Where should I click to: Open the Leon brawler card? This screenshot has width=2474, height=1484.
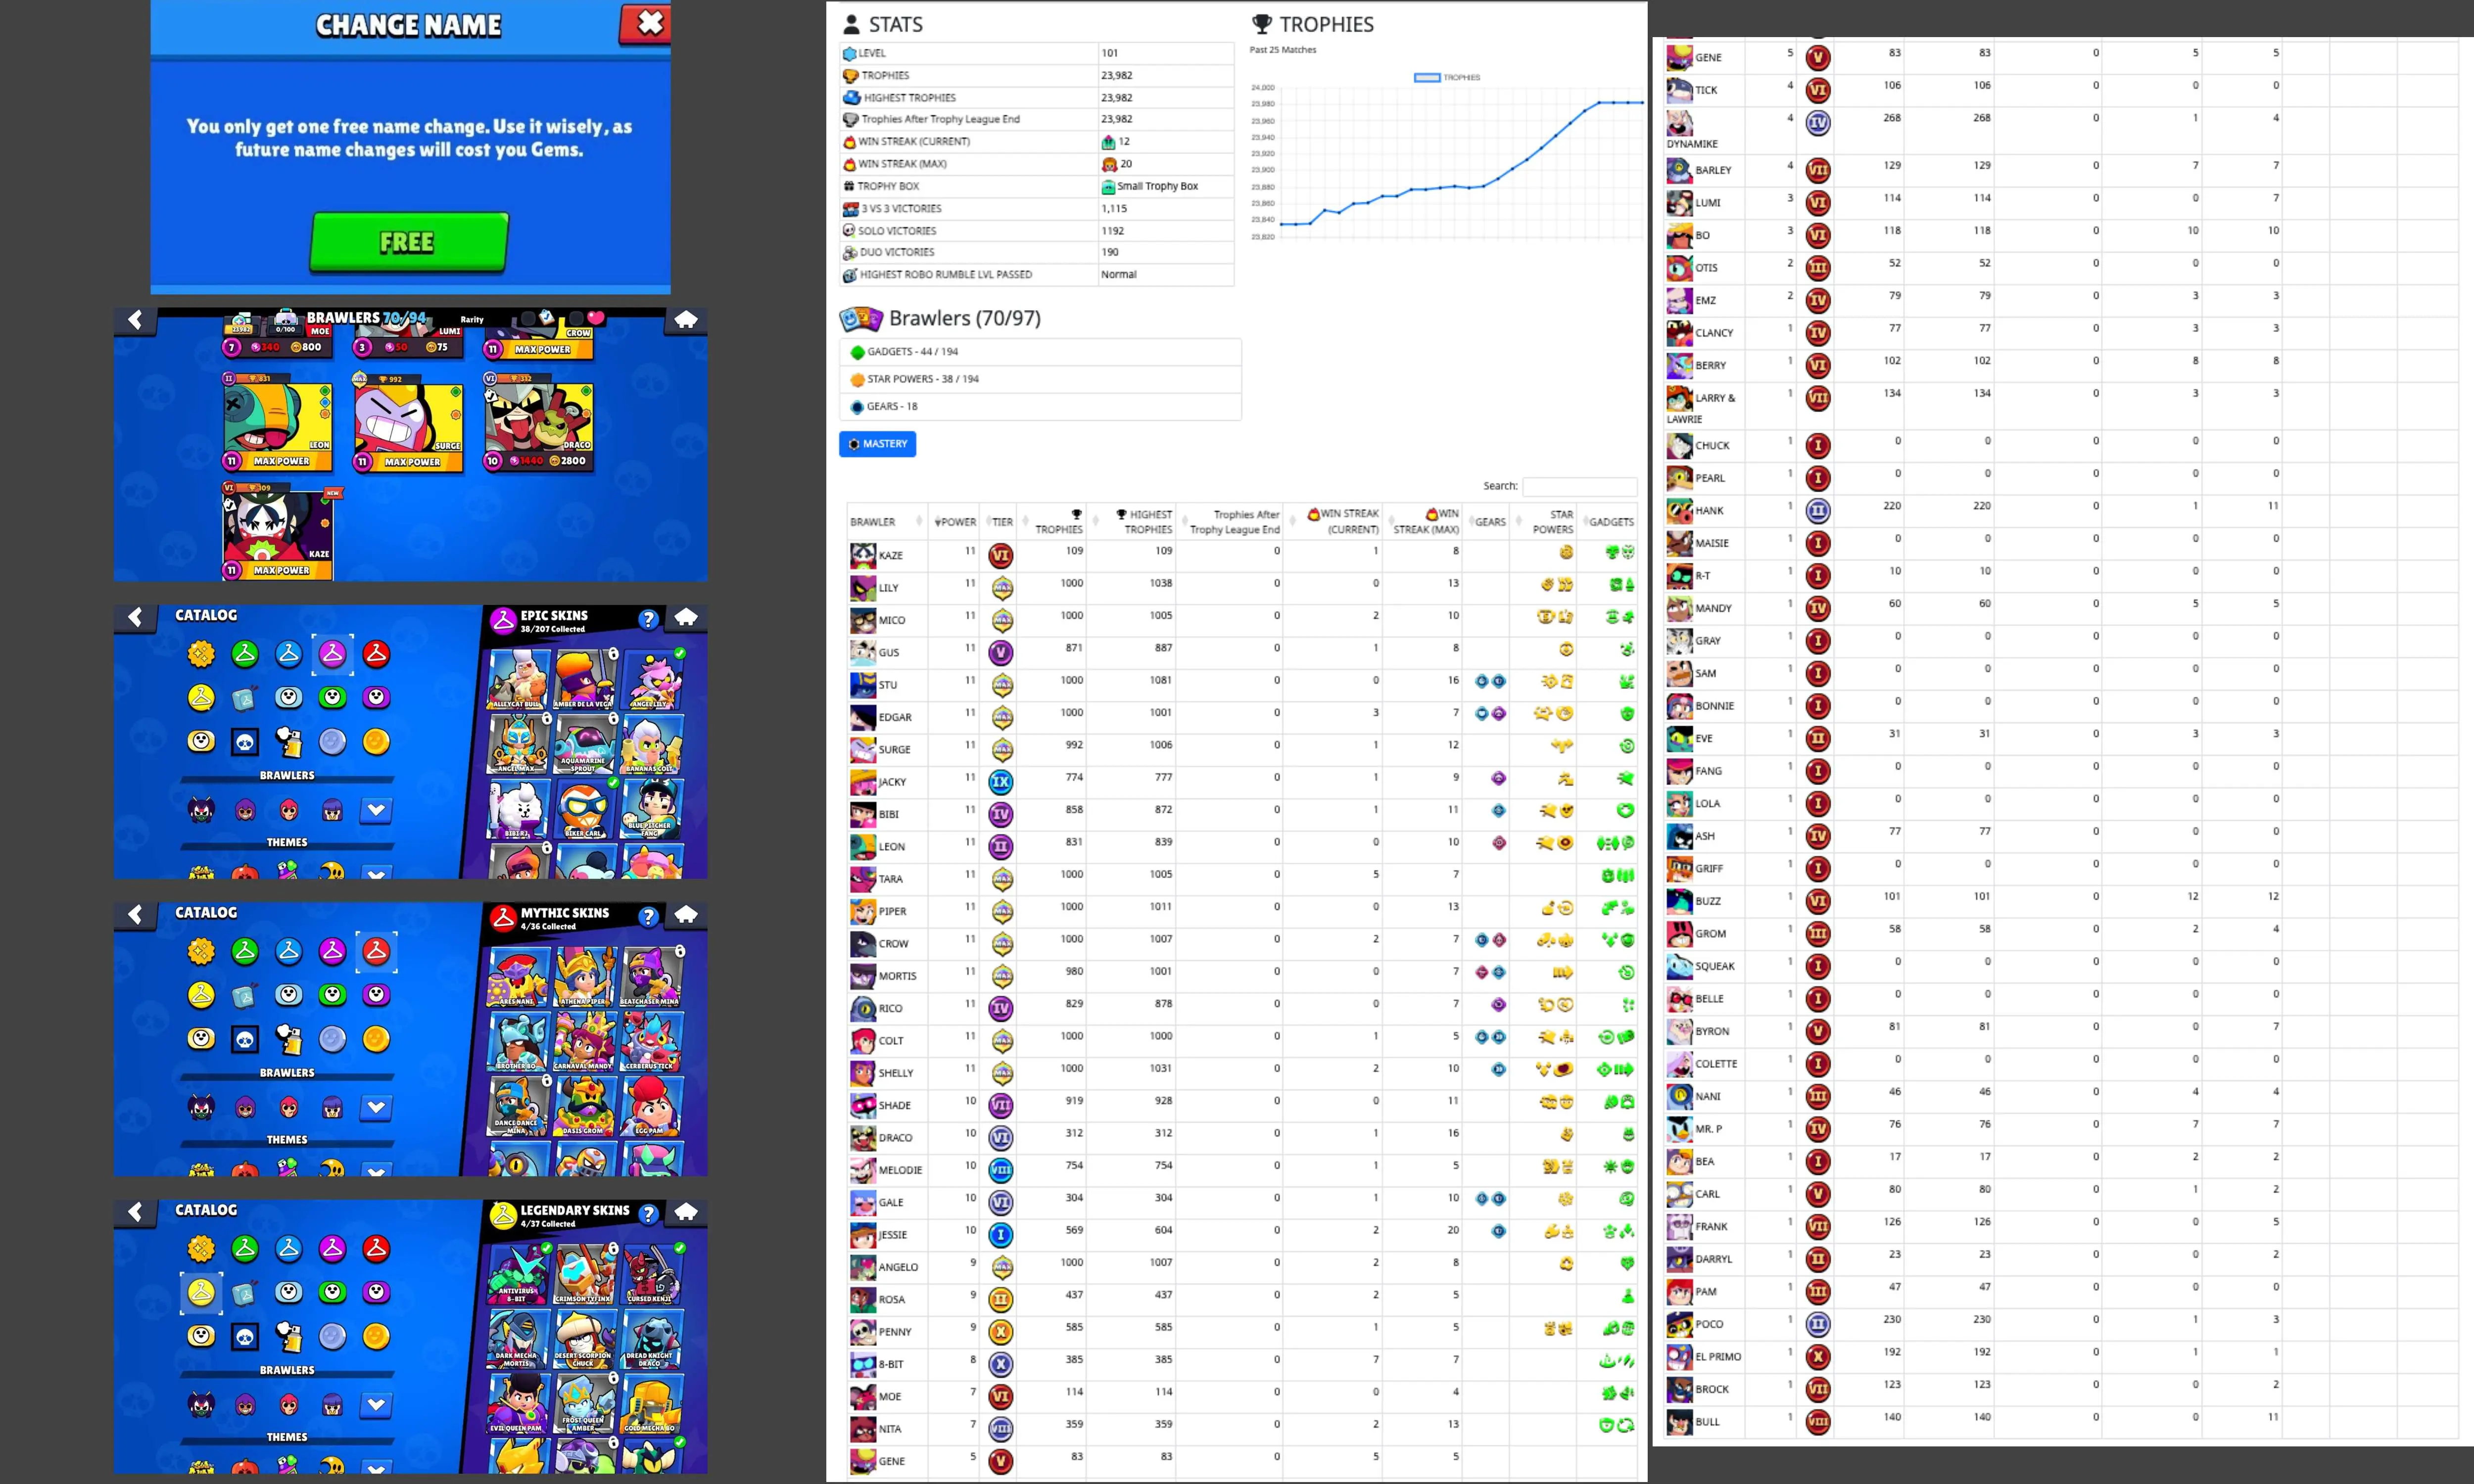278,422
